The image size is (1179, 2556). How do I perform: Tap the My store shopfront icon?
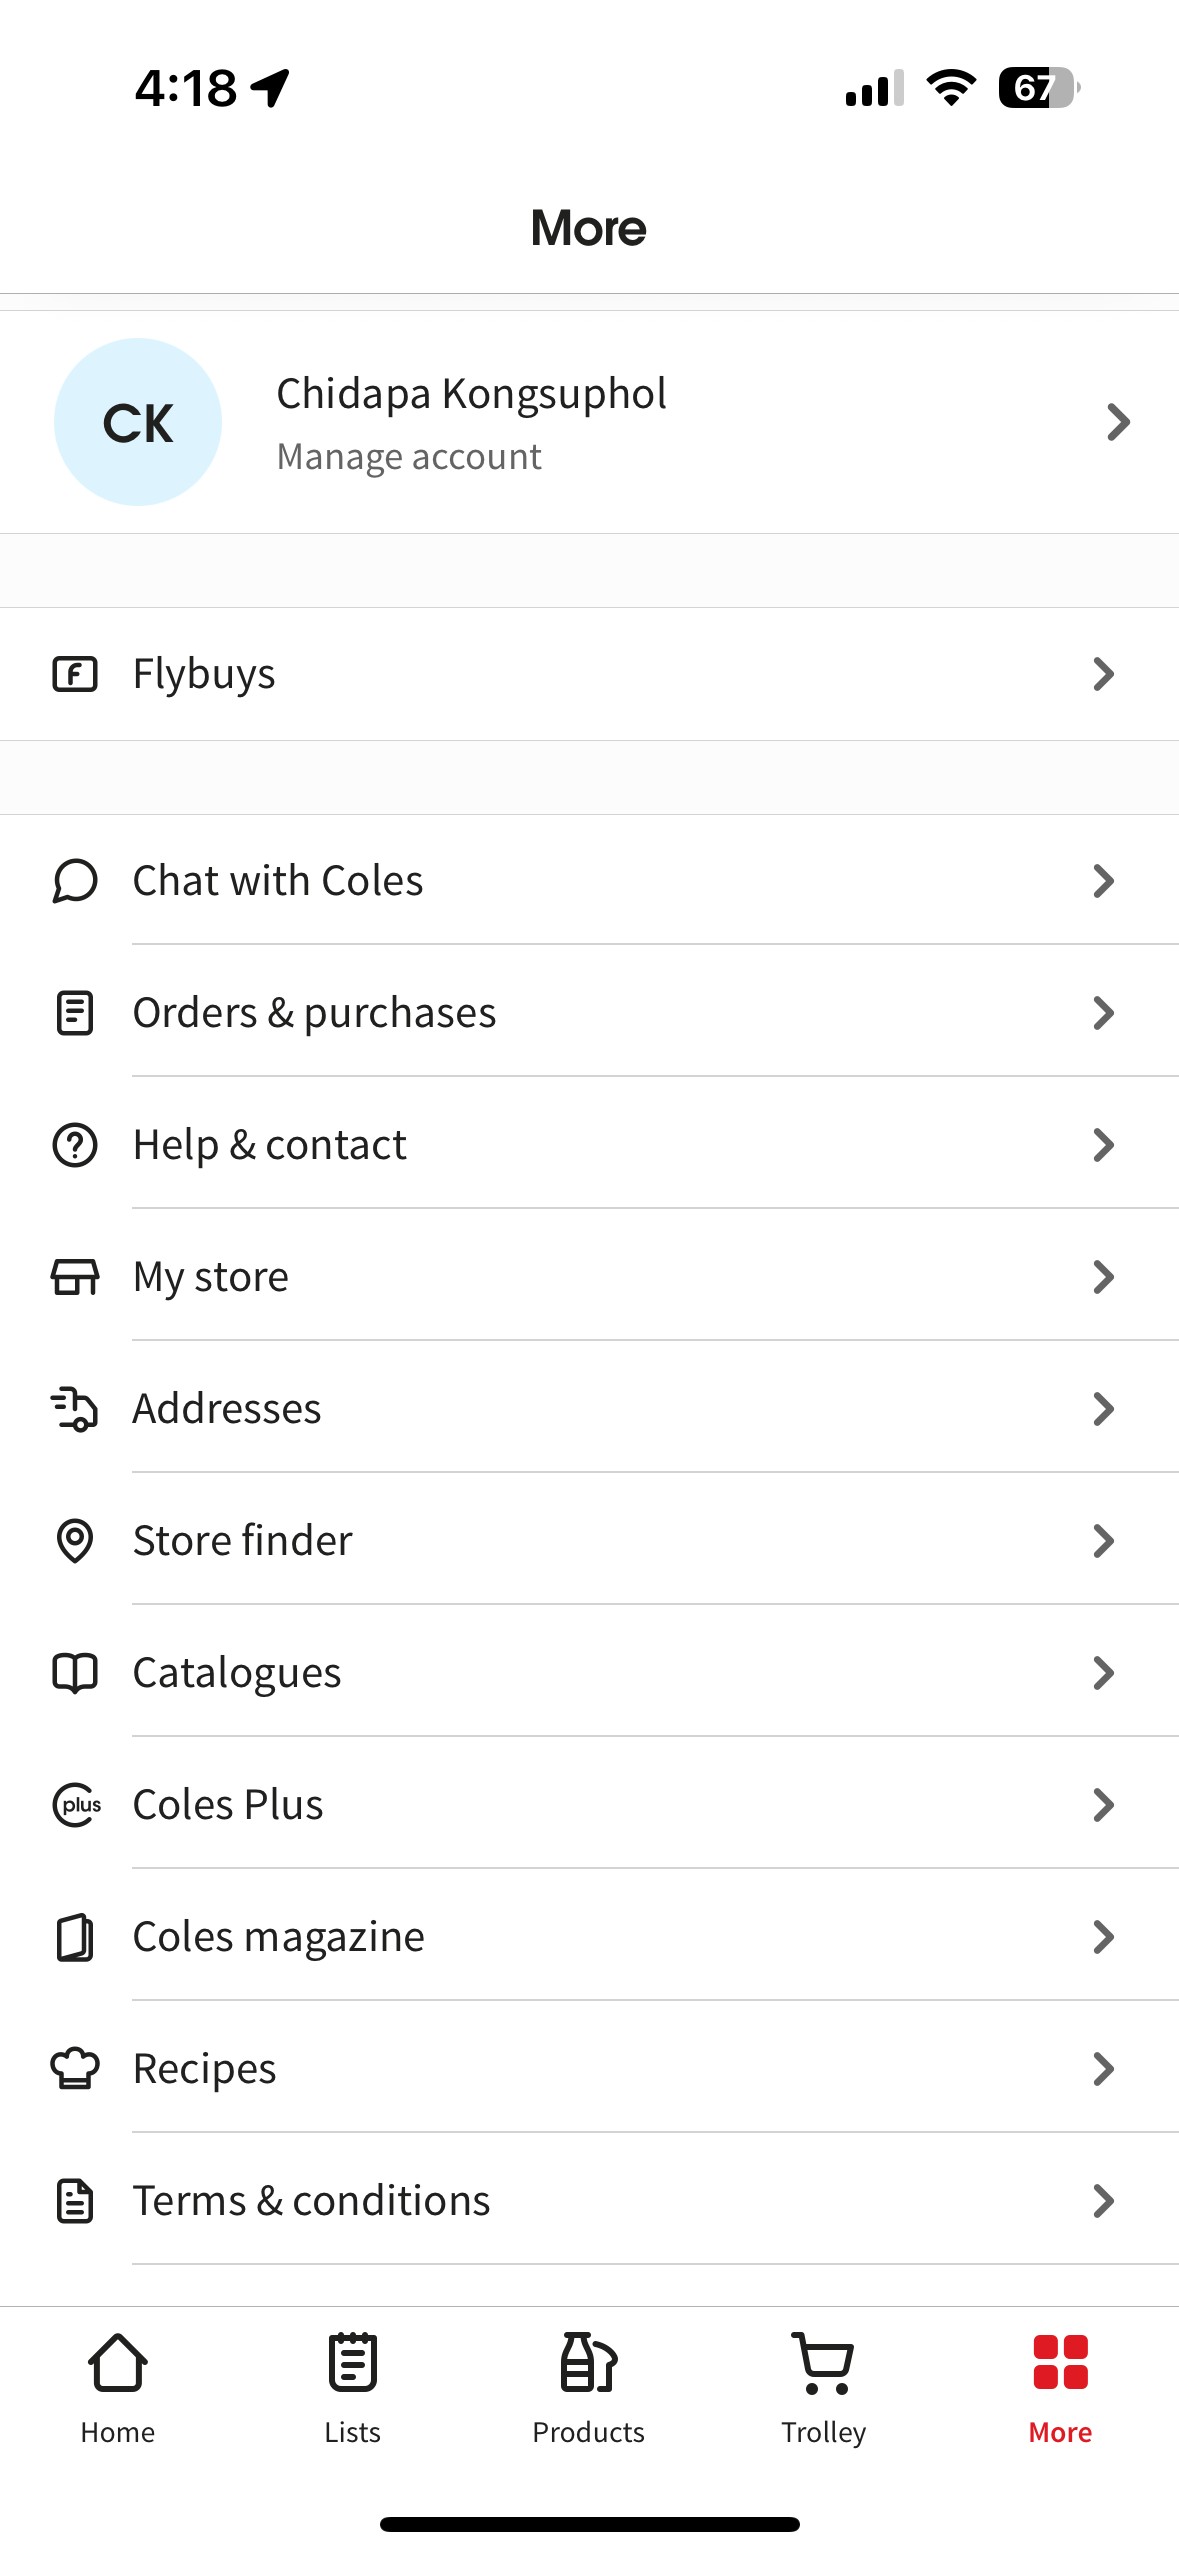(75, 1277)
